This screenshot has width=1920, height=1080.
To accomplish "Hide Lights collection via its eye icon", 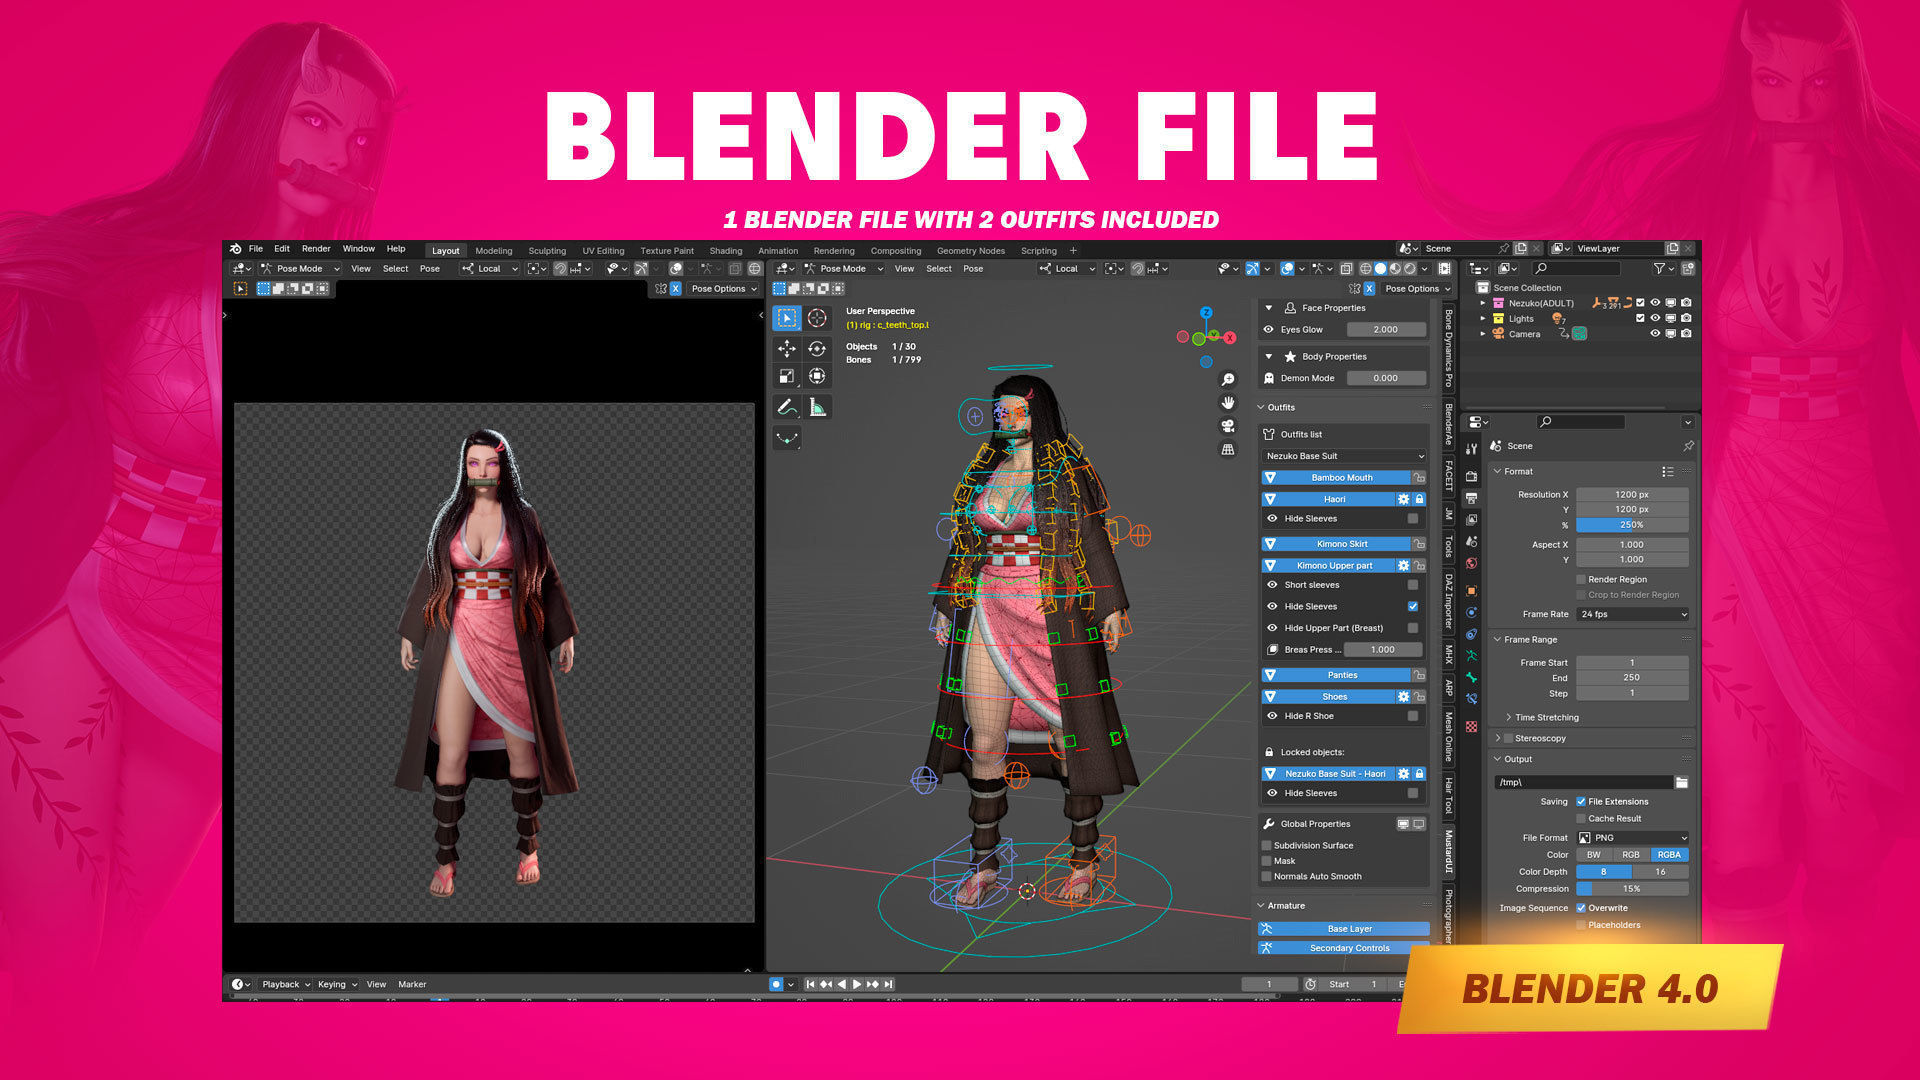I will 1655,319.
